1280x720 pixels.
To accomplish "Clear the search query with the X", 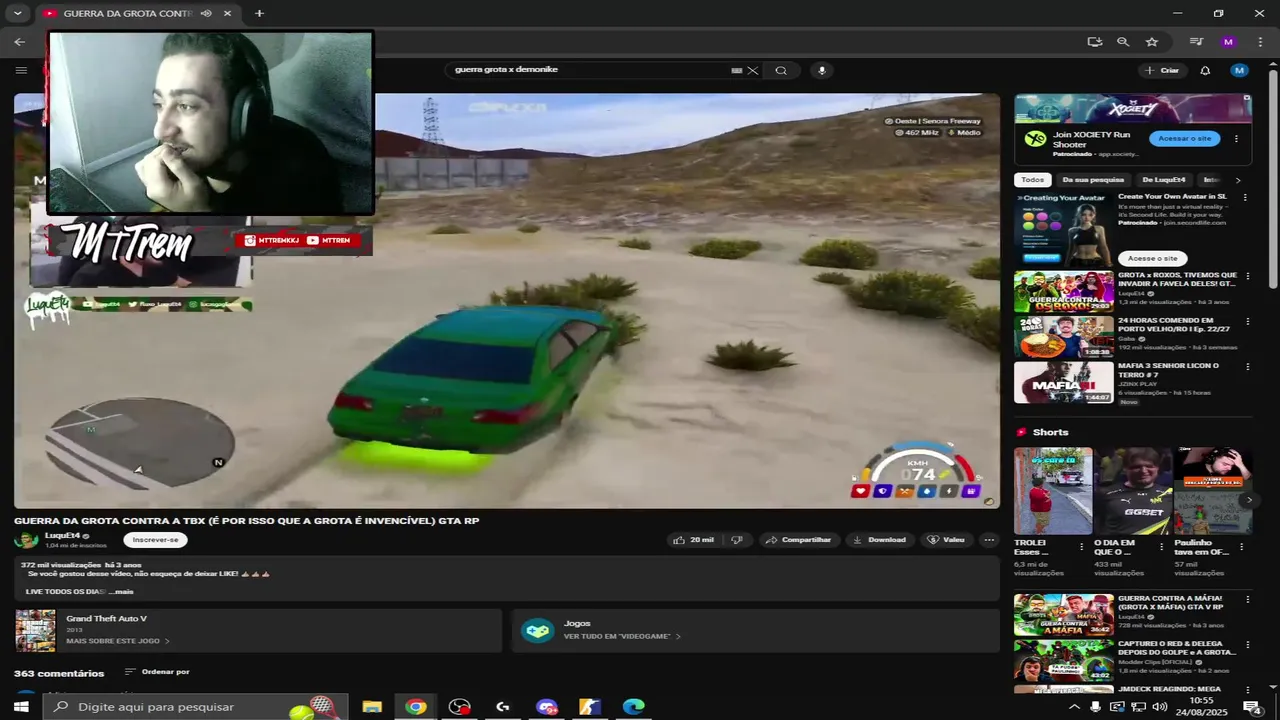I will (753, 70).
